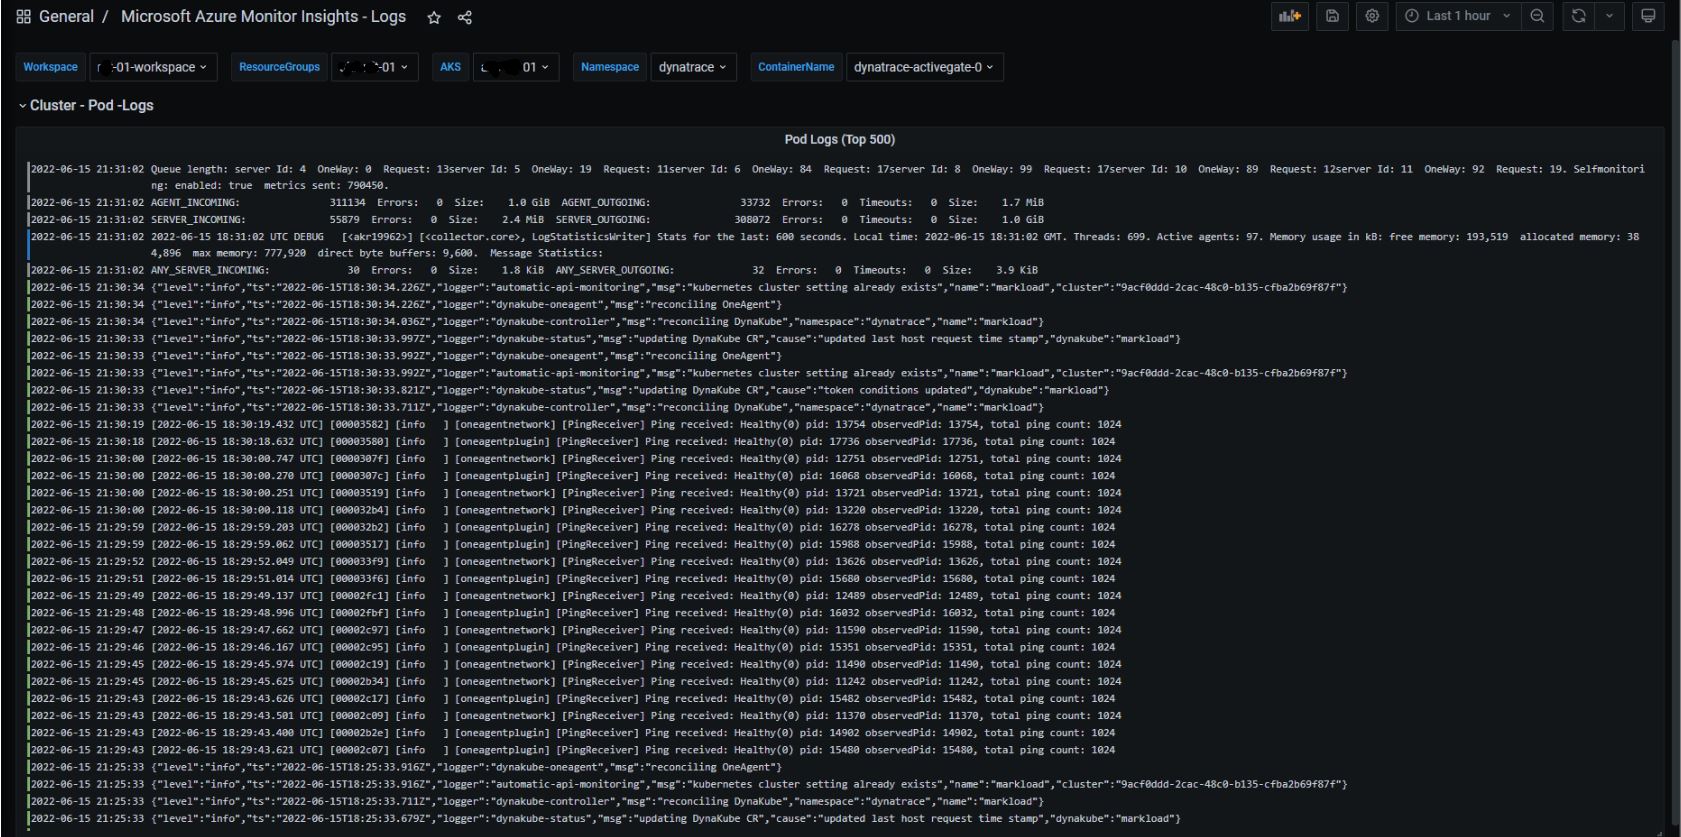Open the ResourceGroups variable dropdown
The height and width of the screenshot is (837, 1681).
[375, 67]
